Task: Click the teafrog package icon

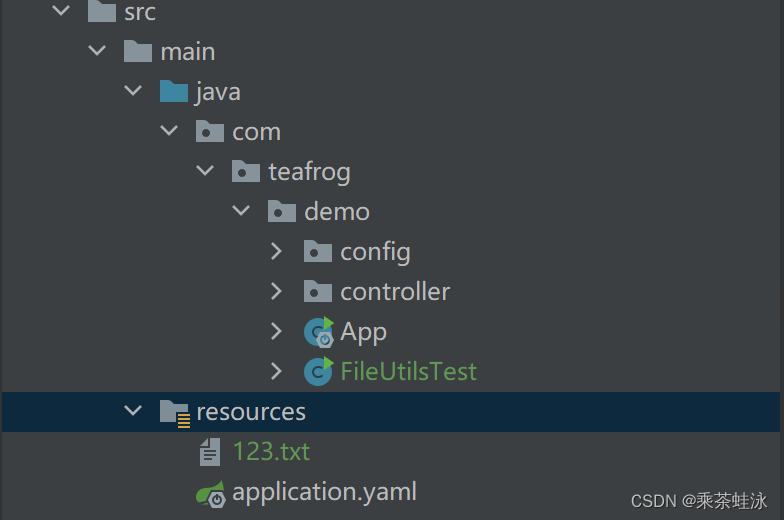Action: point(246,172)
